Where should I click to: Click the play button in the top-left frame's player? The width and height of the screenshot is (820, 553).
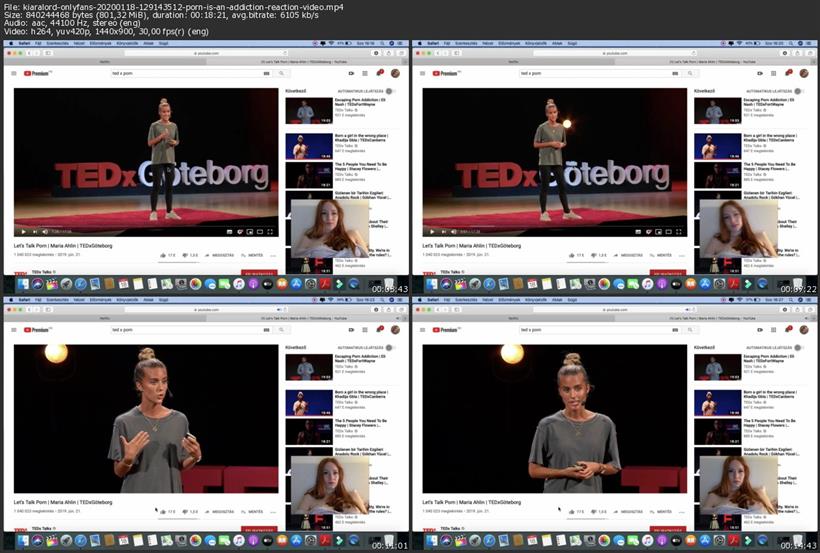(23, 231)
